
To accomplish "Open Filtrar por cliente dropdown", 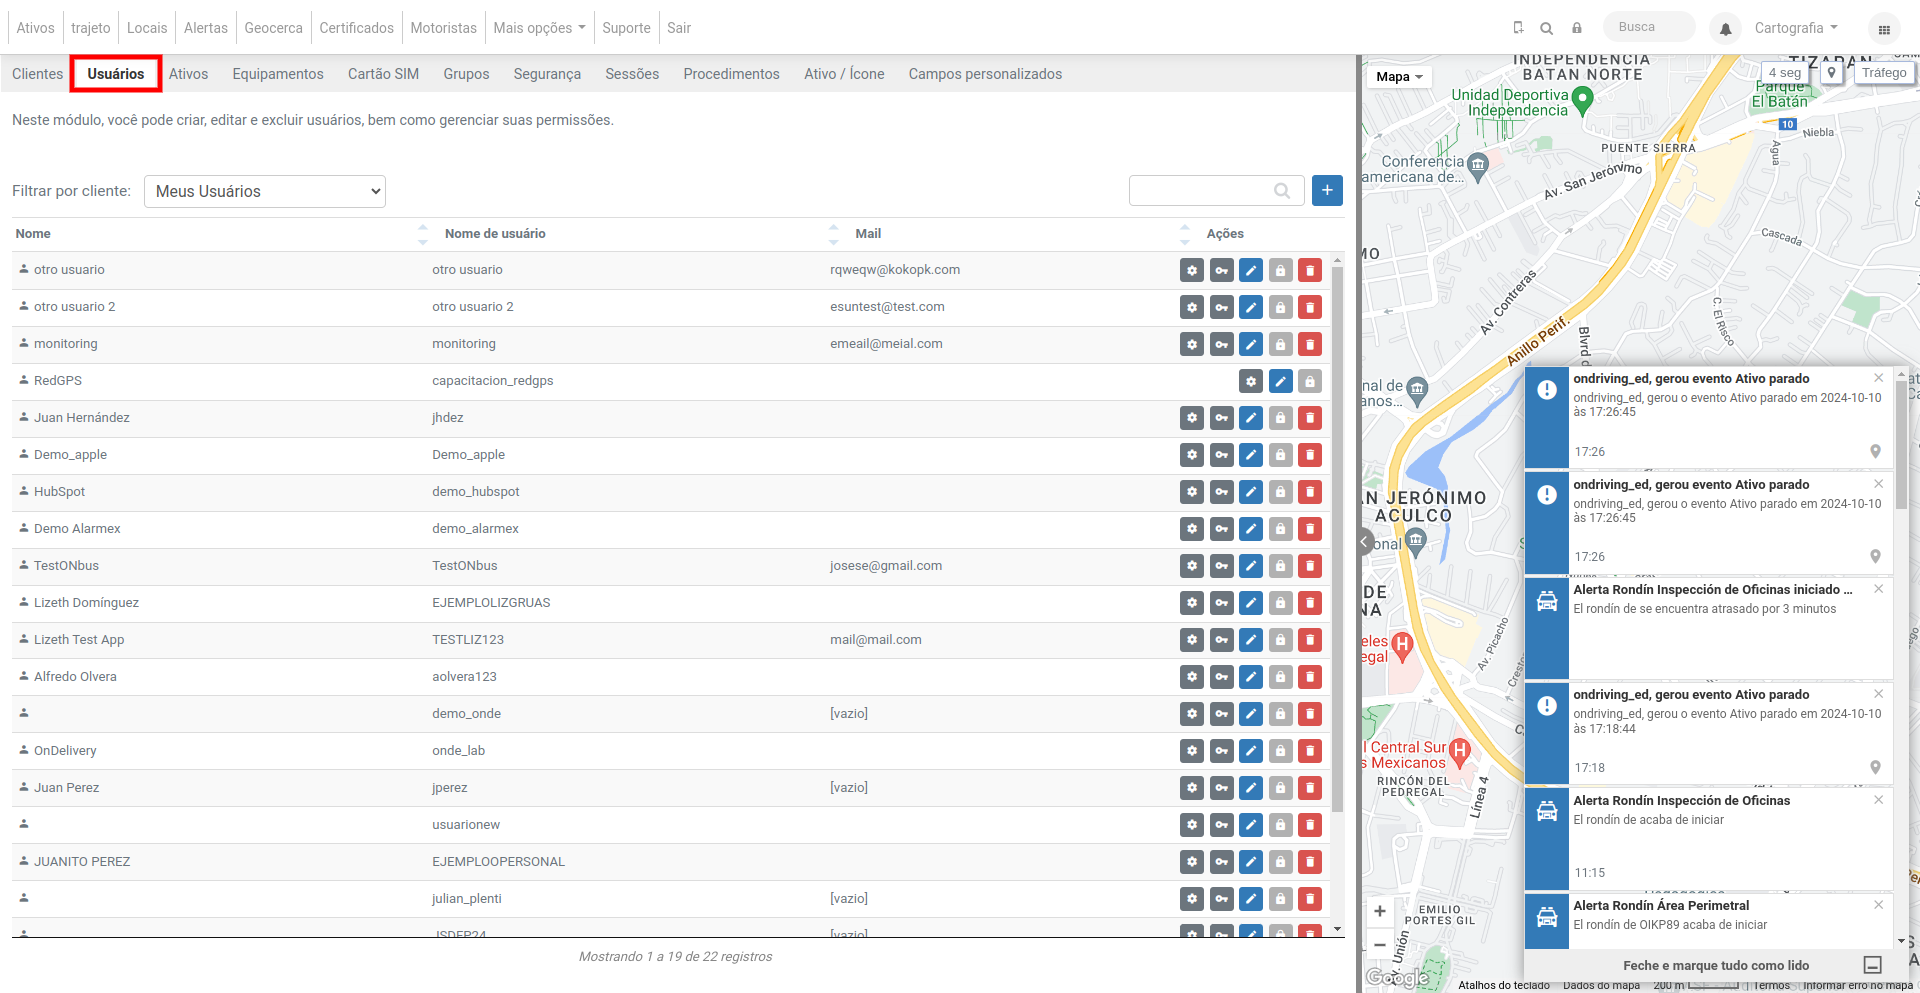I will tap(265, 191).
